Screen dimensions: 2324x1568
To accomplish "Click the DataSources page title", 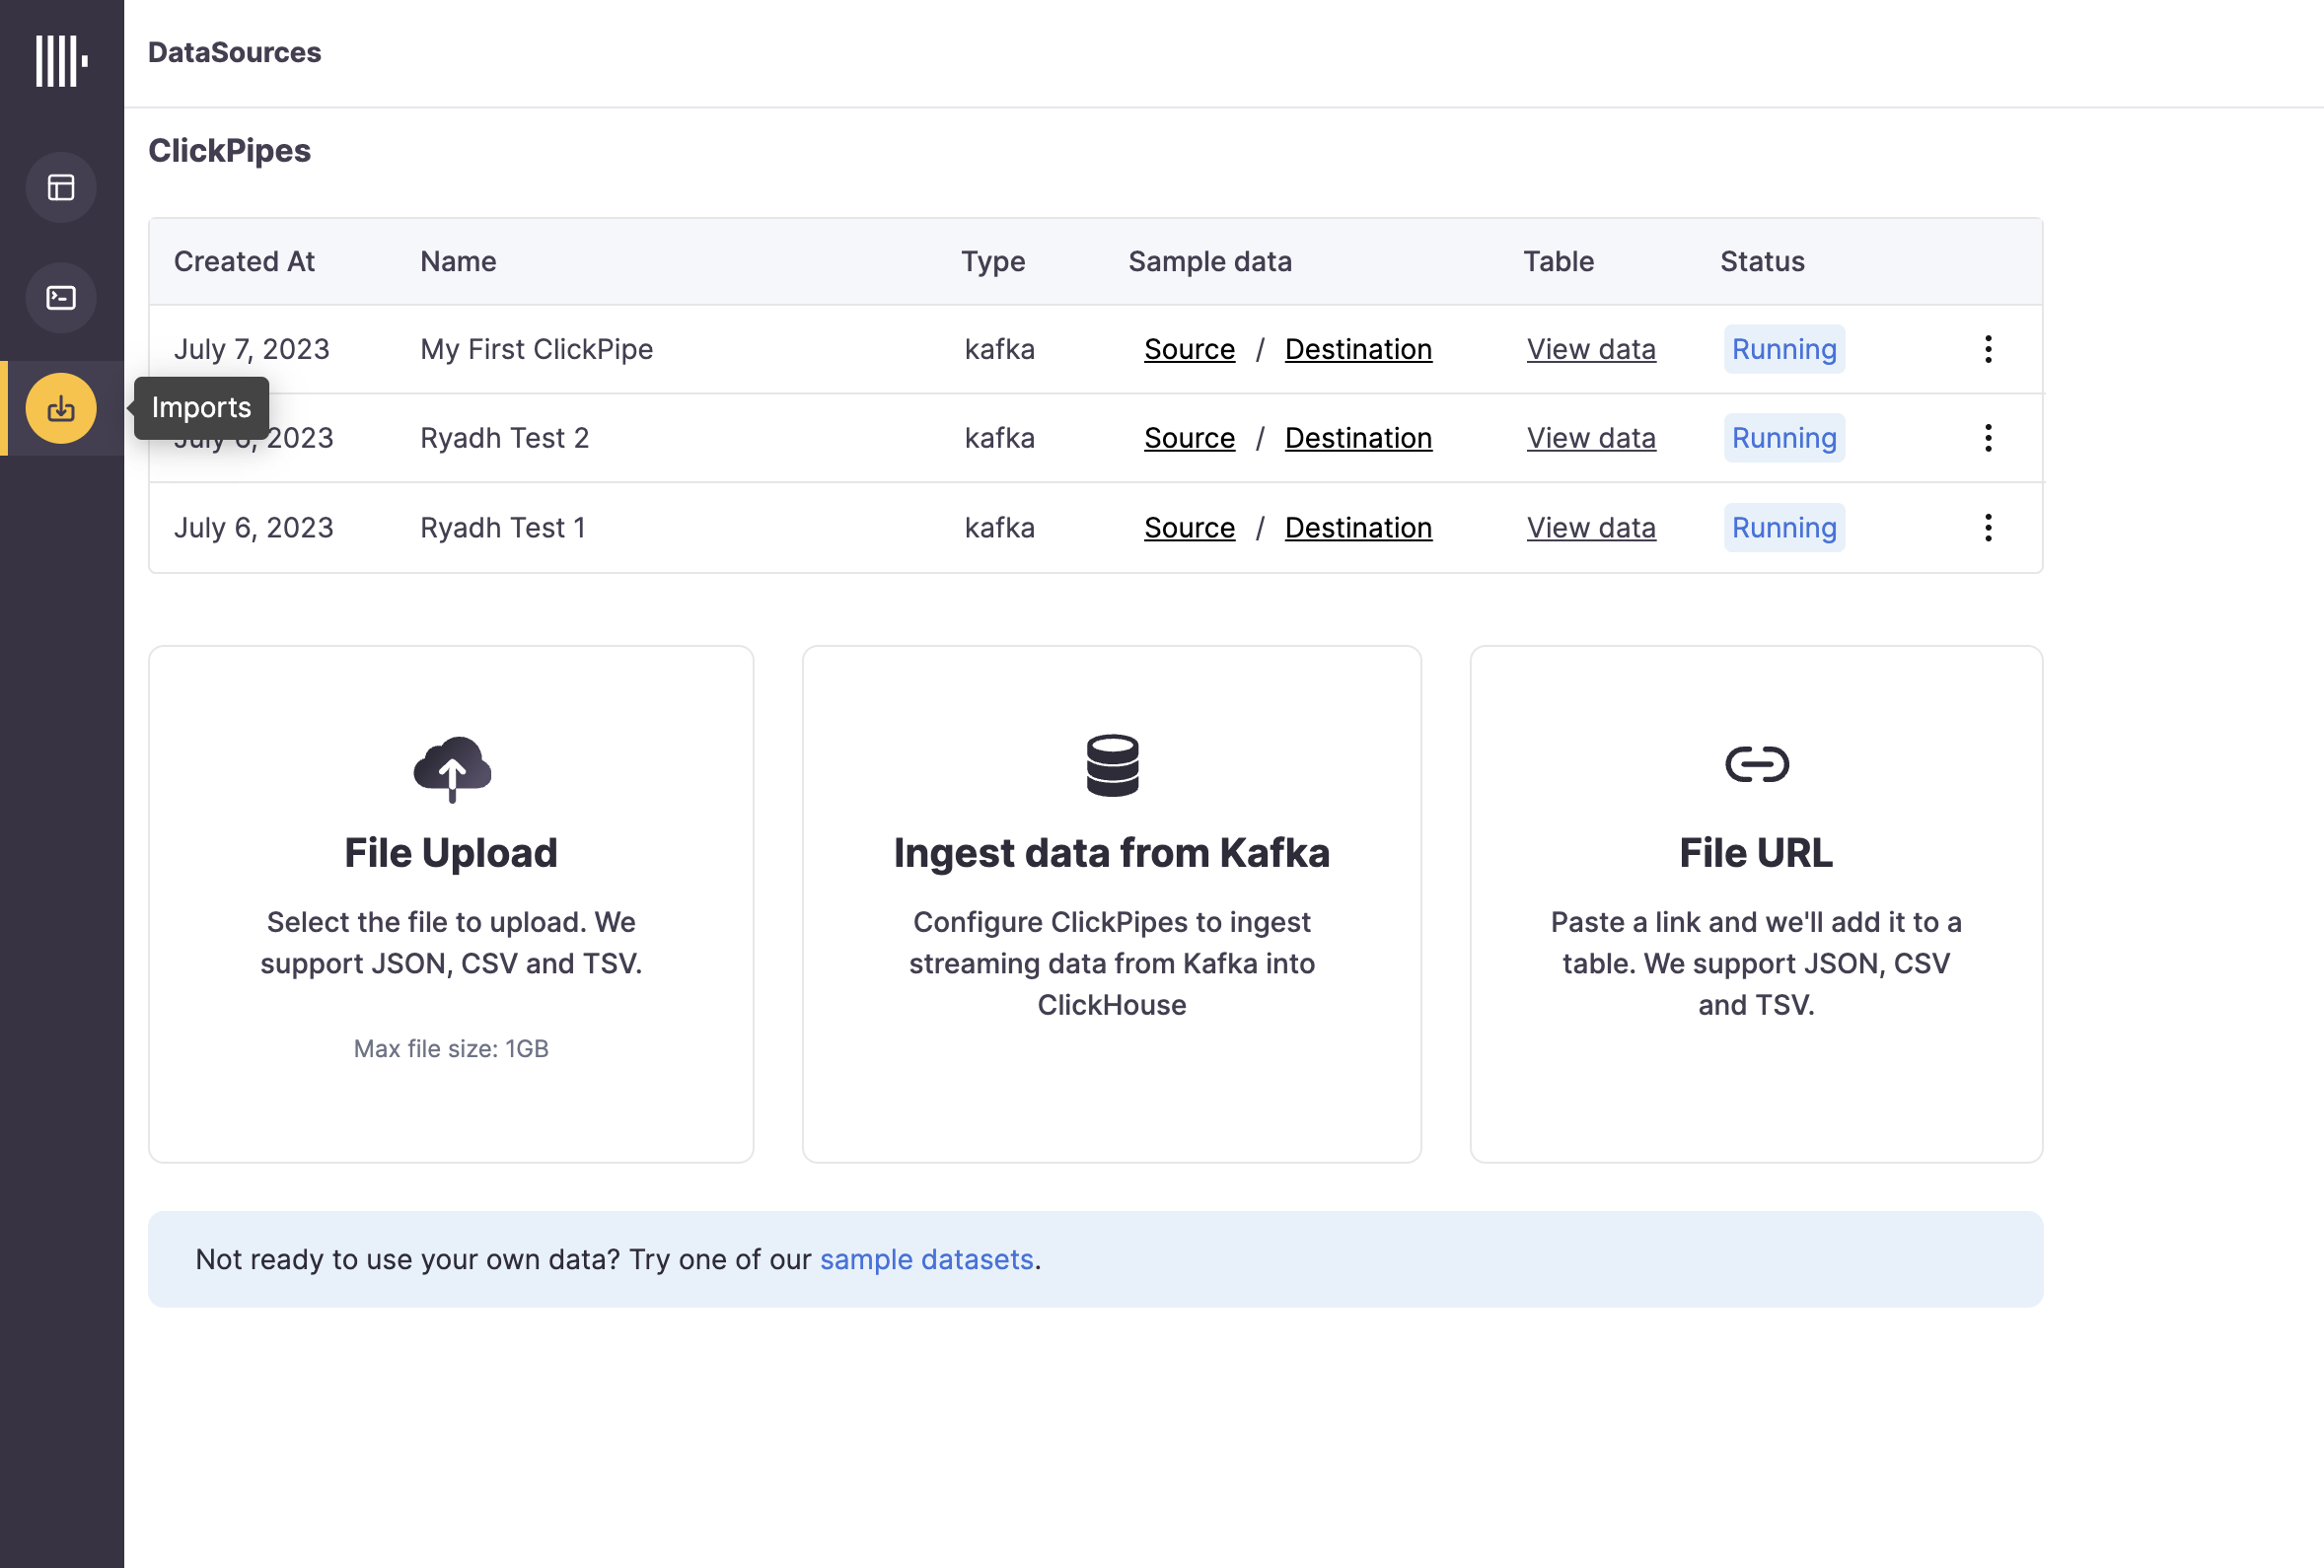I will (234, 52).
